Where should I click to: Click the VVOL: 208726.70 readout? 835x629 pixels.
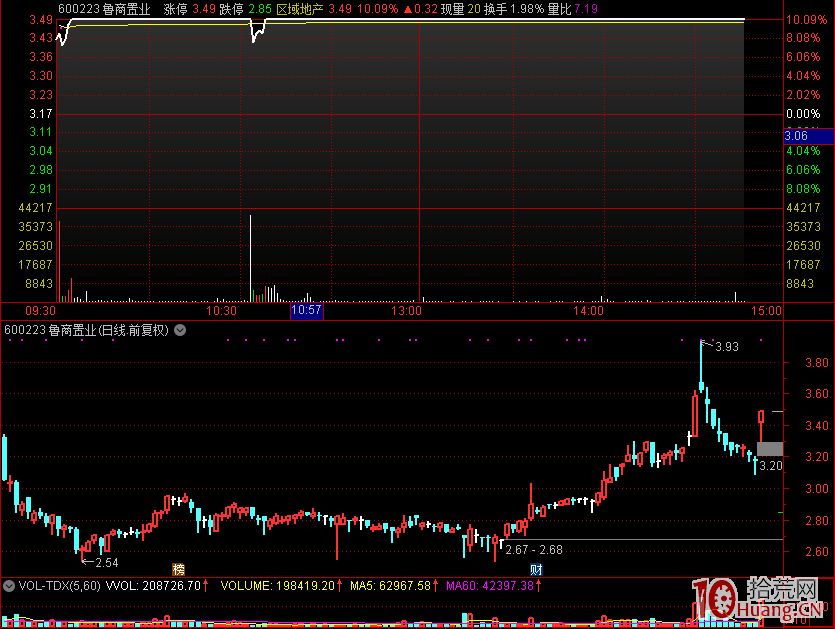(156, 586)
